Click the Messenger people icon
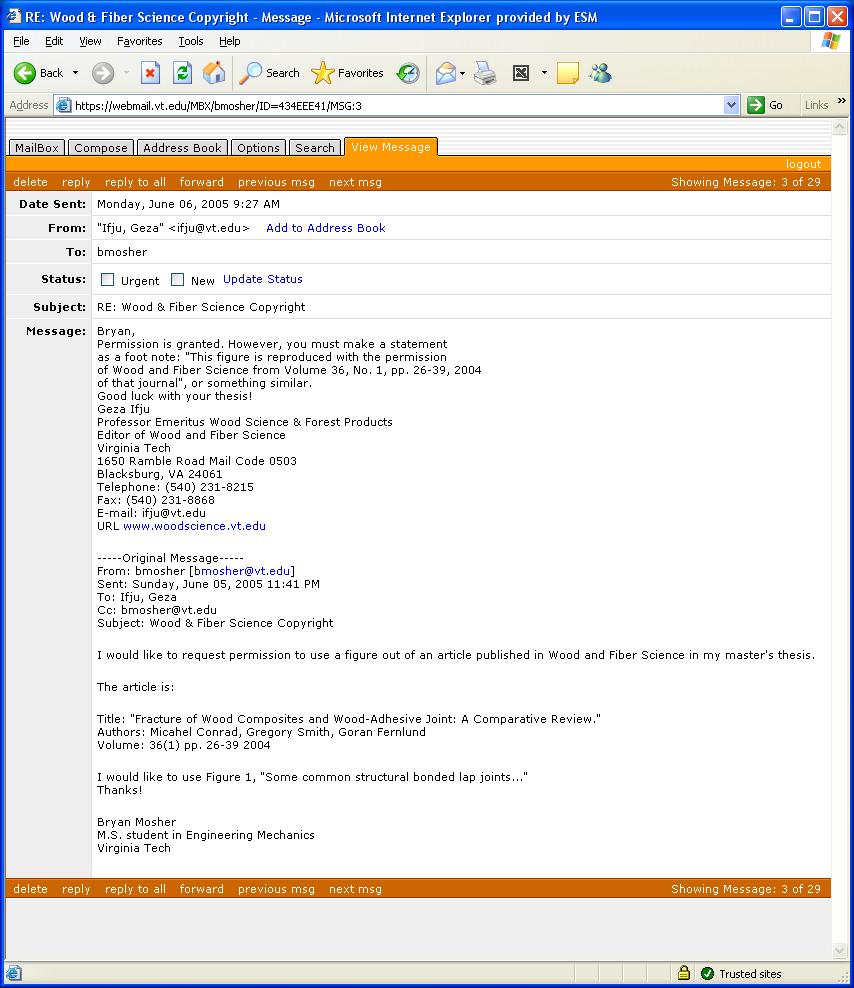Viewport: 854px width, 988px height. point(600,73)
